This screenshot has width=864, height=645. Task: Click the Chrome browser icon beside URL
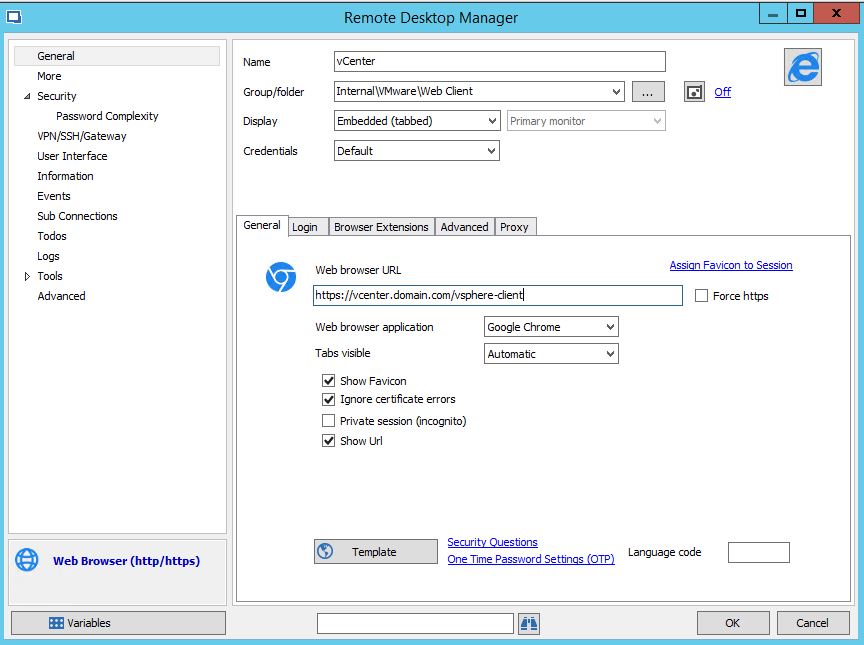point(281,277)
